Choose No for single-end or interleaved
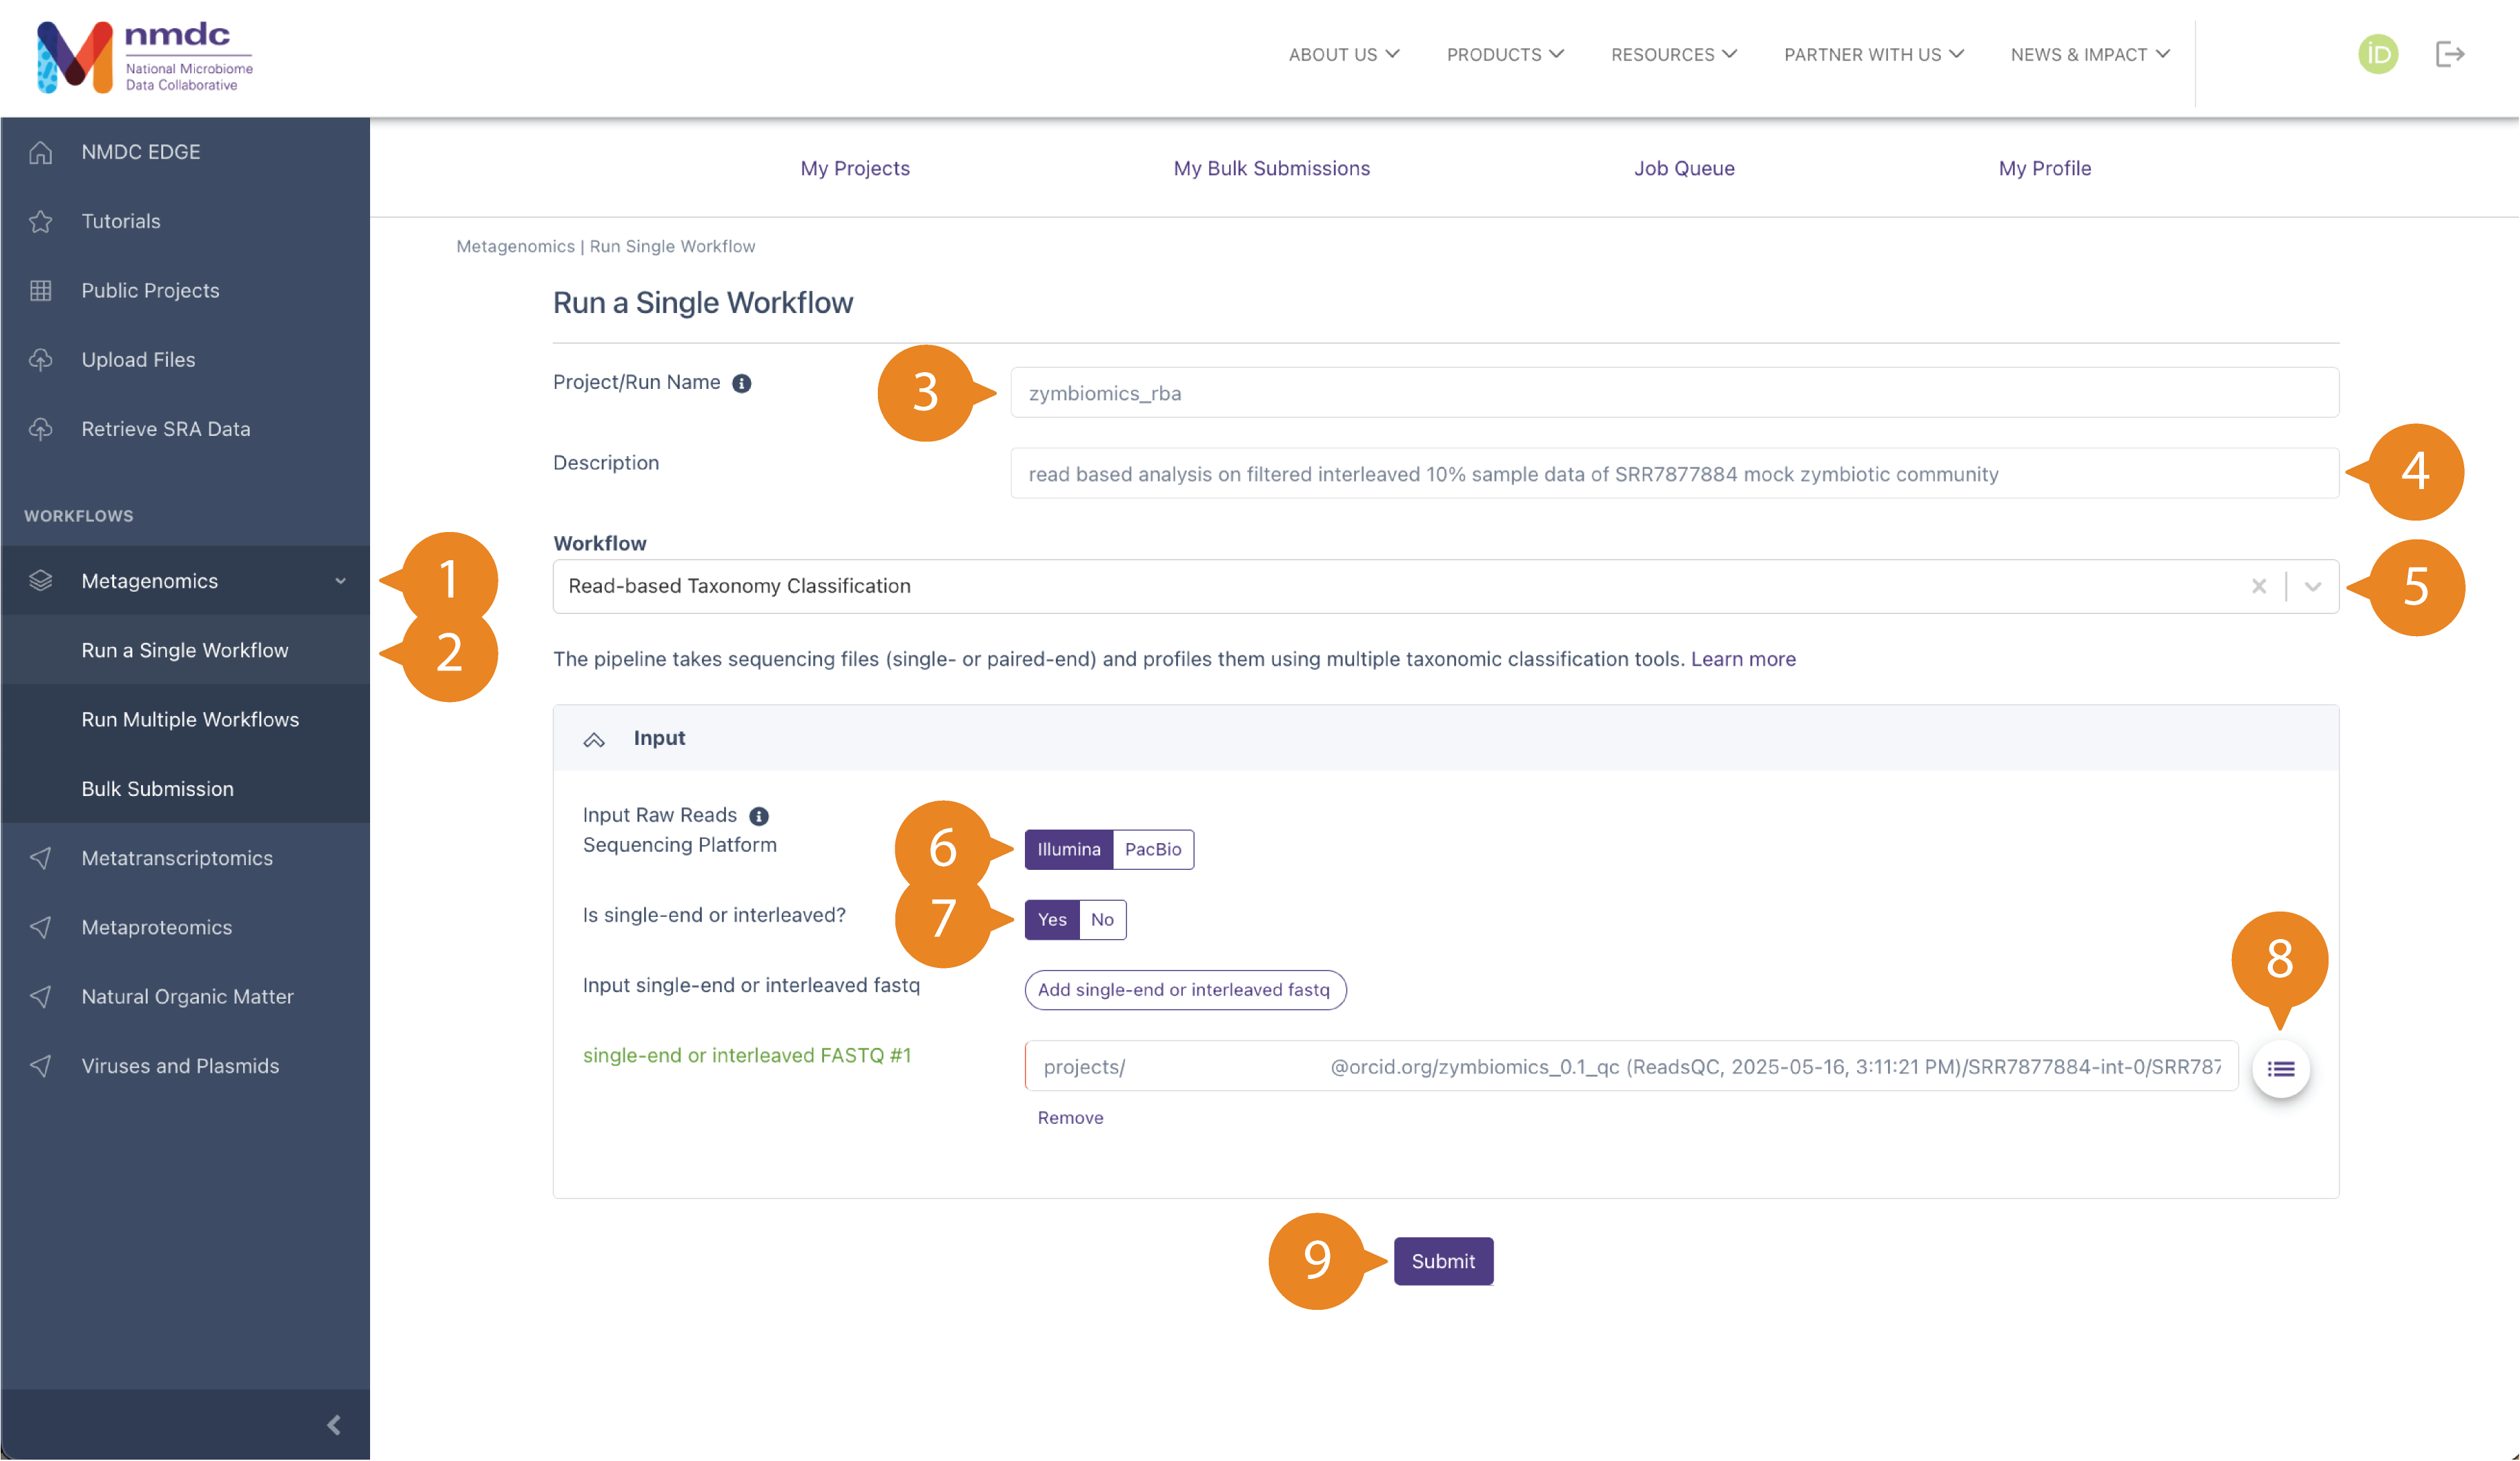This screenshot has width=2520, height=1461. pyautogui.click(x=1102, y=919)
